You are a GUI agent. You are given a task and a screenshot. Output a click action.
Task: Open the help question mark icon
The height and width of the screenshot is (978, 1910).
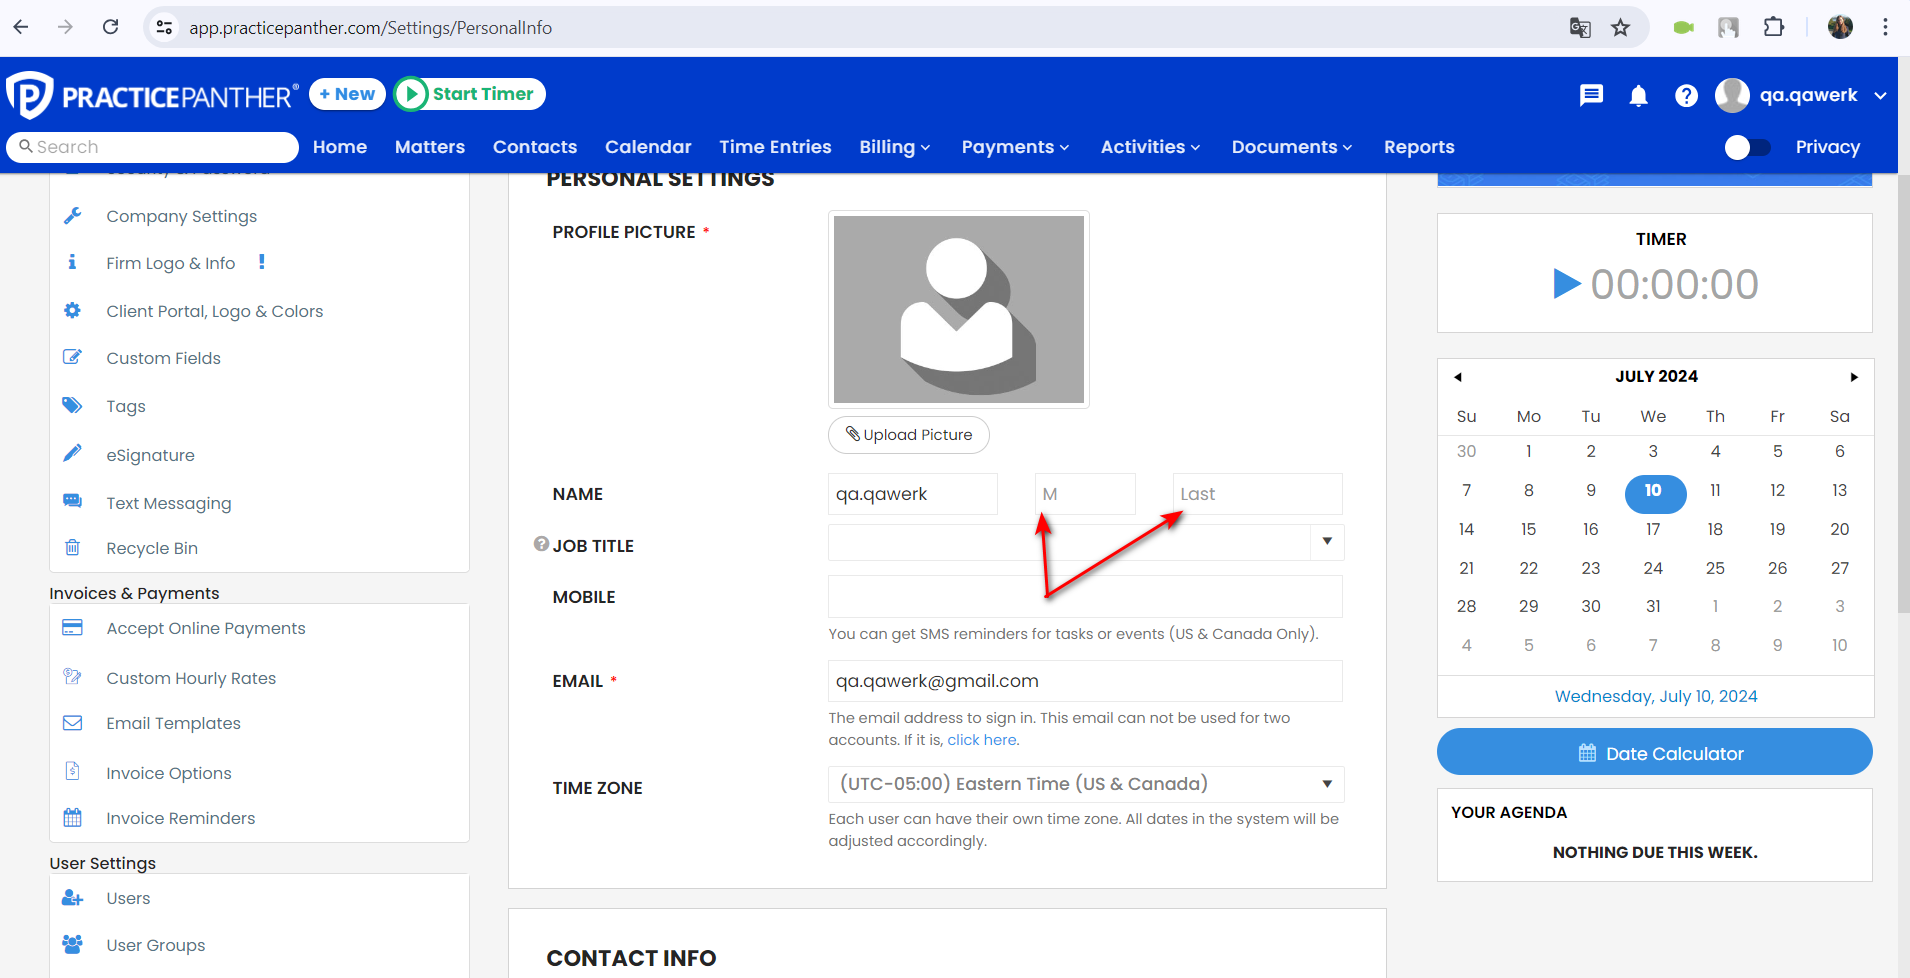pyautogui.click(x=1686, y=96)
